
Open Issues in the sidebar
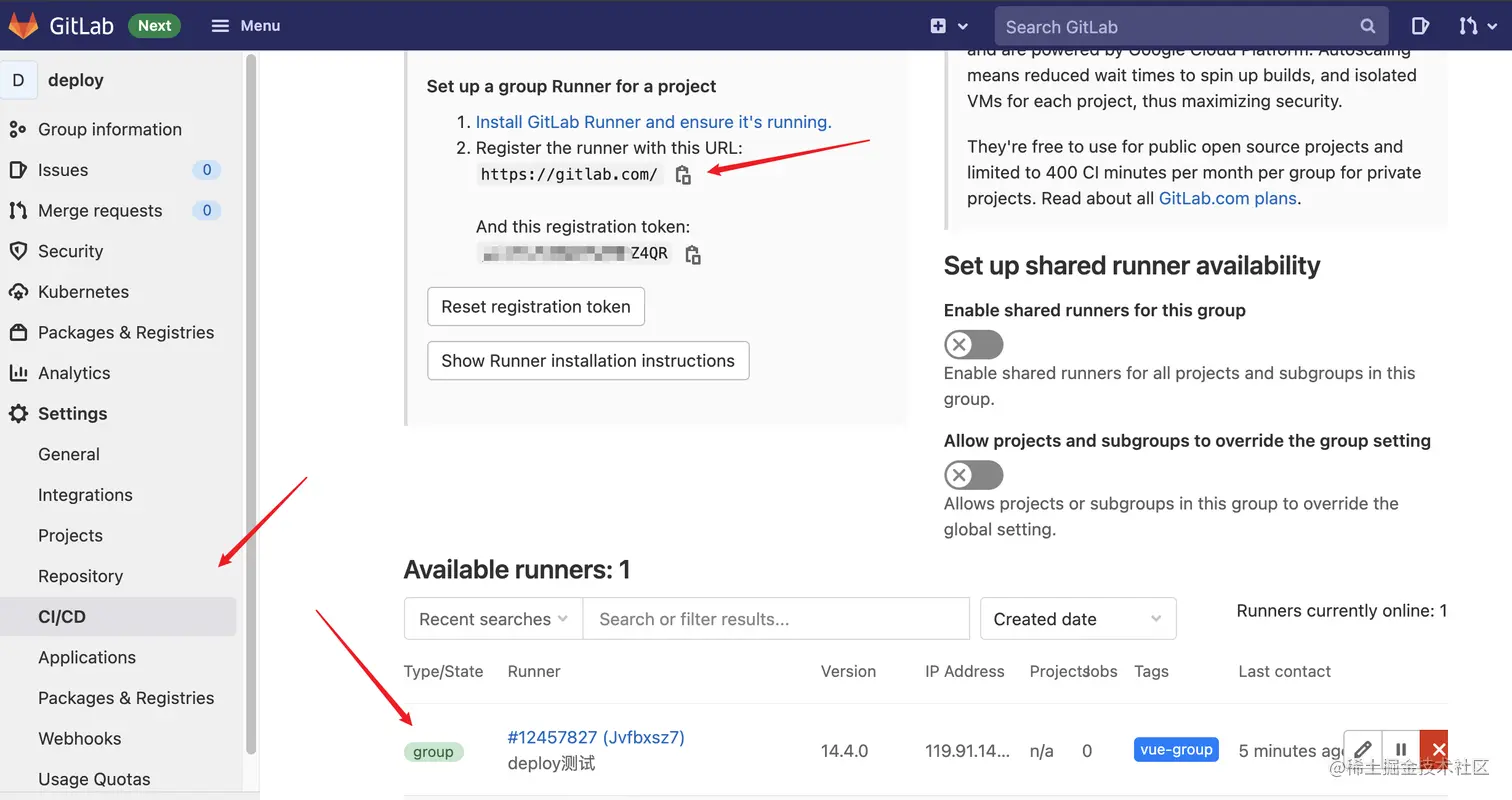[63, 170]
